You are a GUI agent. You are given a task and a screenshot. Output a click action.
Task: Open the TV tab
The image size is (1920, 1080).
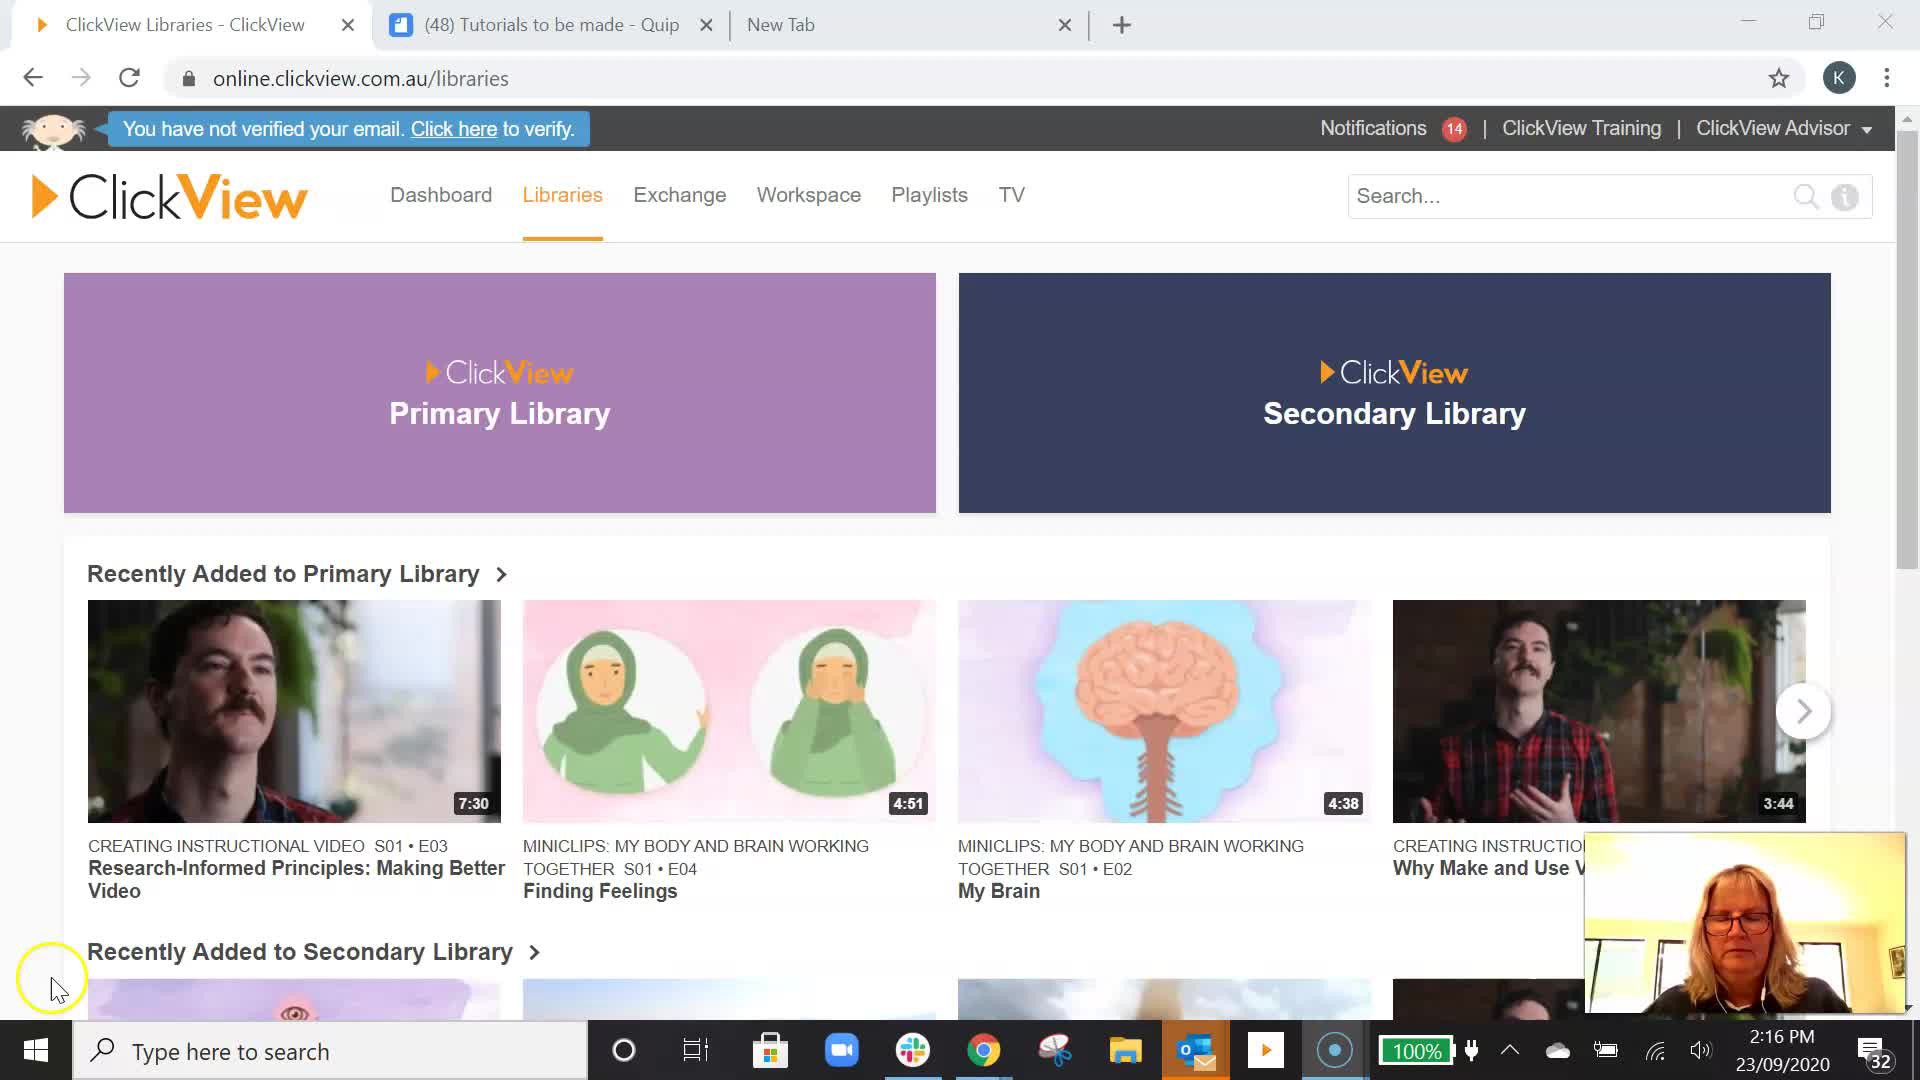[x=1011, y=195]
